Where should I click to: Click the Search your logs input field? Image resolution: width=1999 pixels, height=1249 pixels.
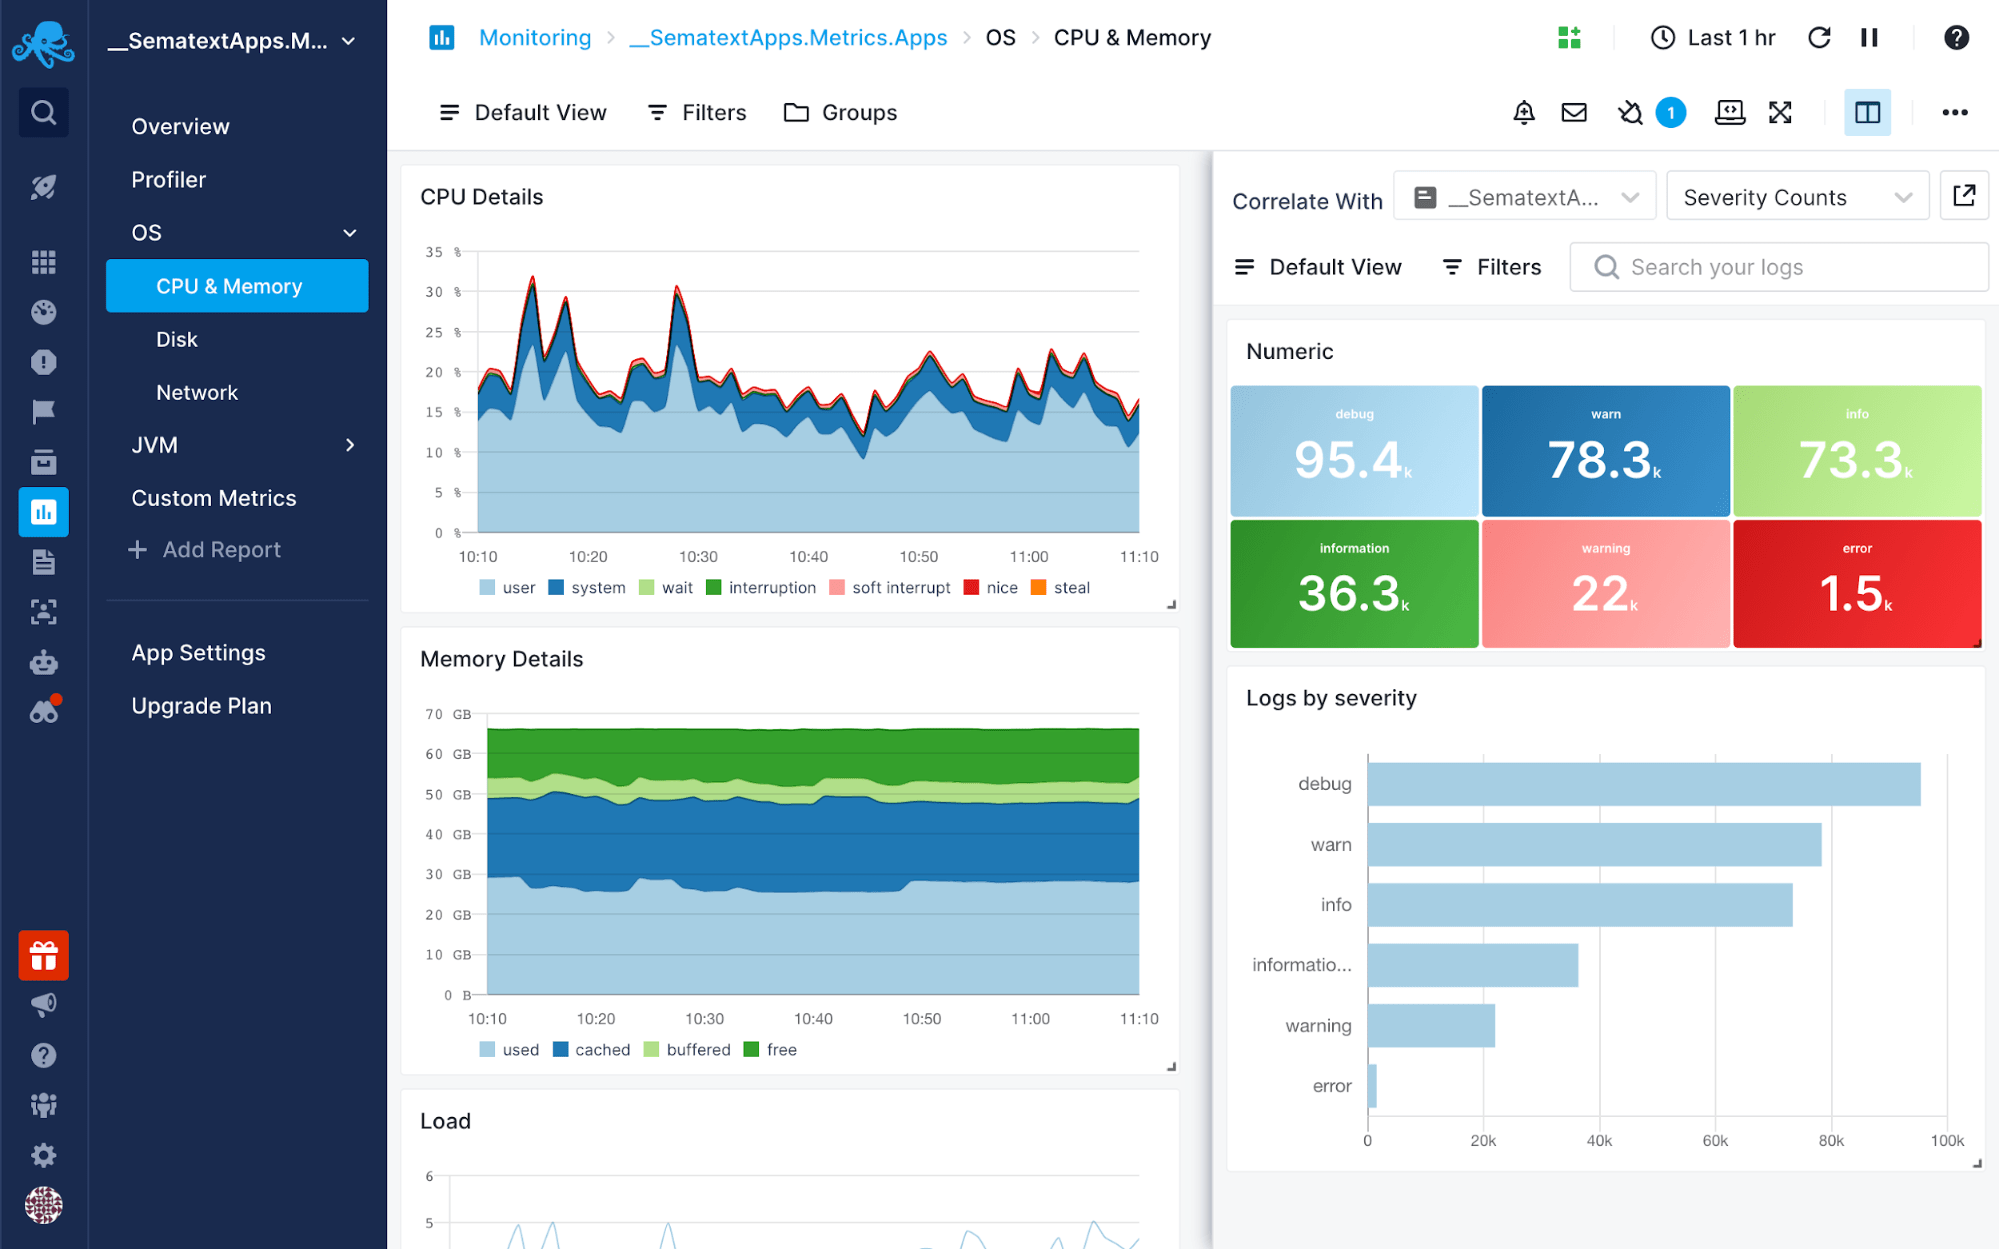pos(1779,268)
